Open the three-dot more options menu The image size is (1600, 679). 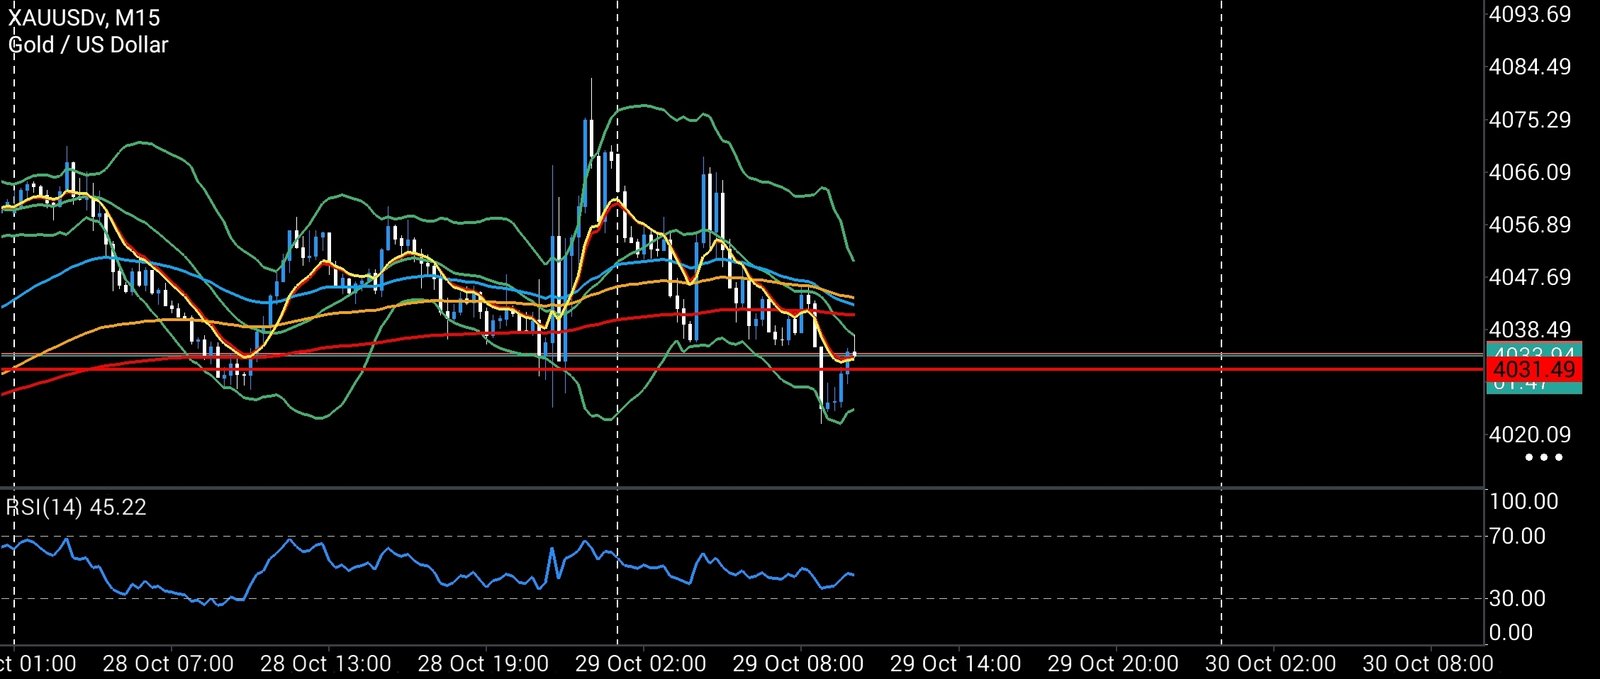point(1543,458)
